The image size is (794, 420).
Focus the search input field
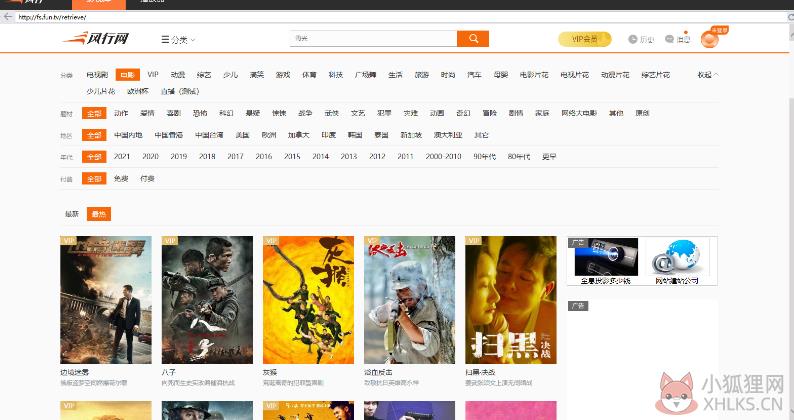(x=373, y=39)
